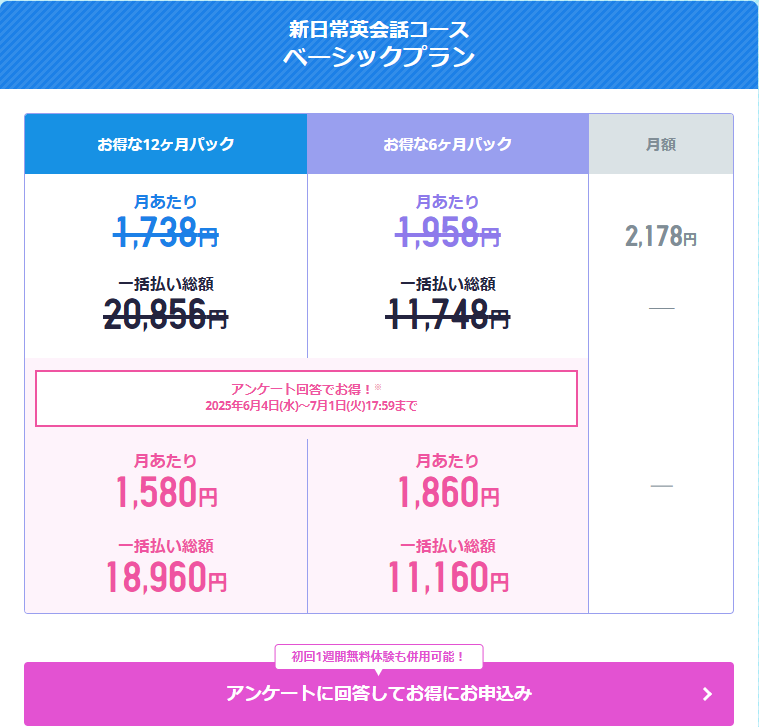Click the upper dash in the 月額 column
Viewport: 759px width, 727px height.
661,308
